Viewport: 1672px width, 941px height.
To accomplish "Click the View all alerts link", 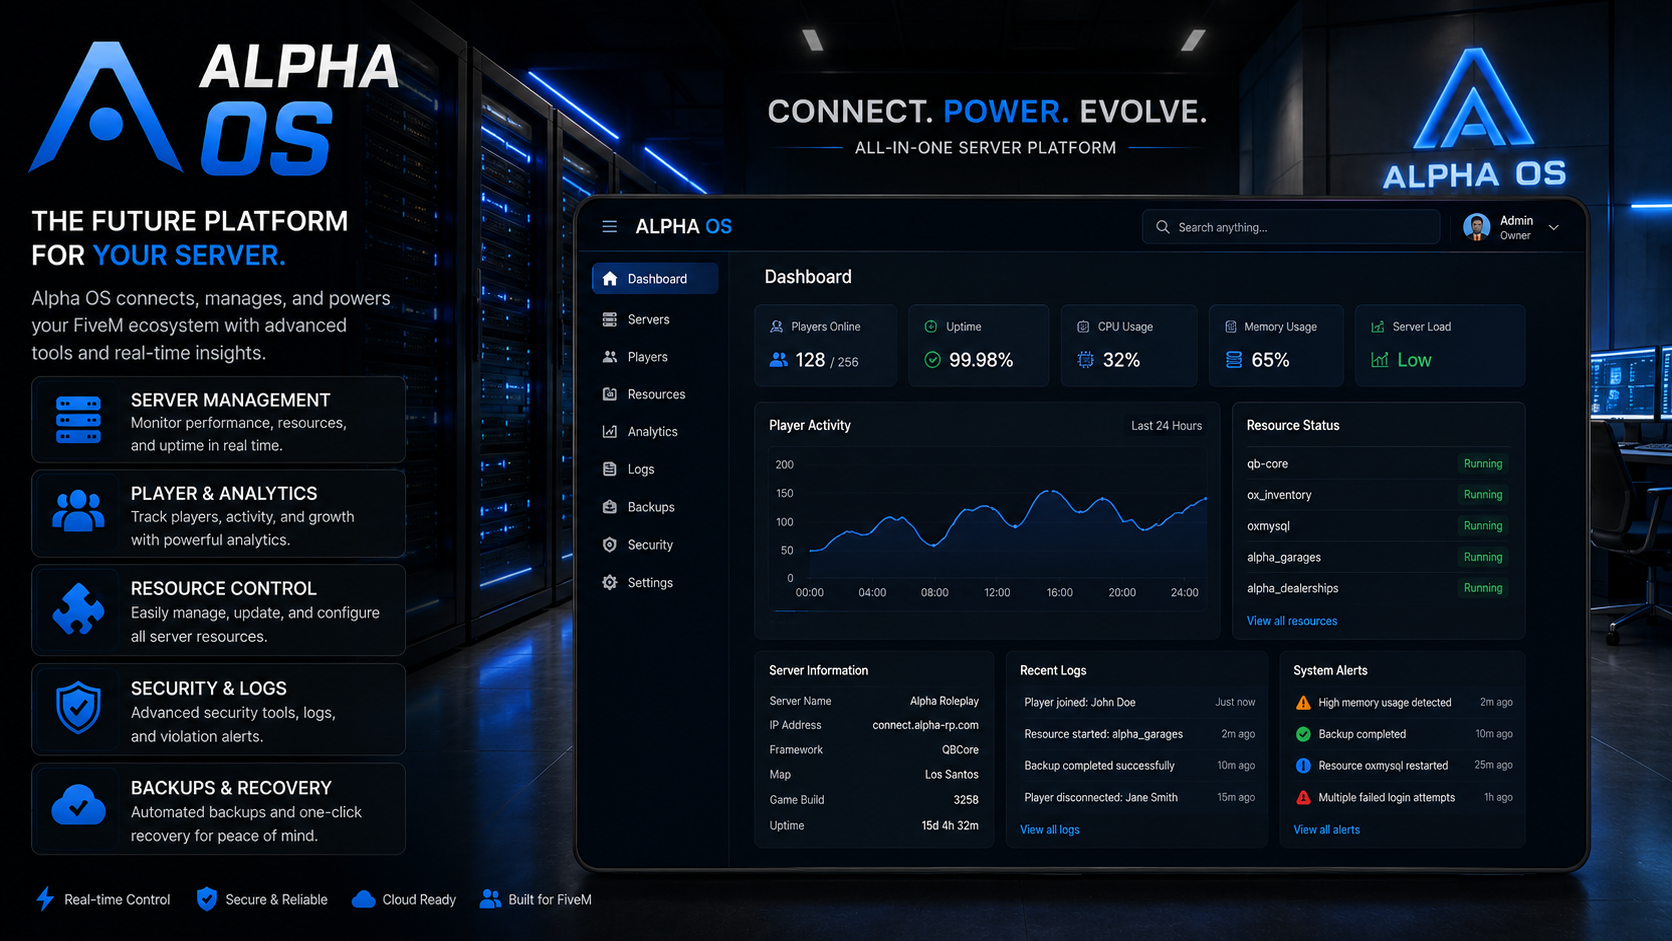I will pos(1326,830).
